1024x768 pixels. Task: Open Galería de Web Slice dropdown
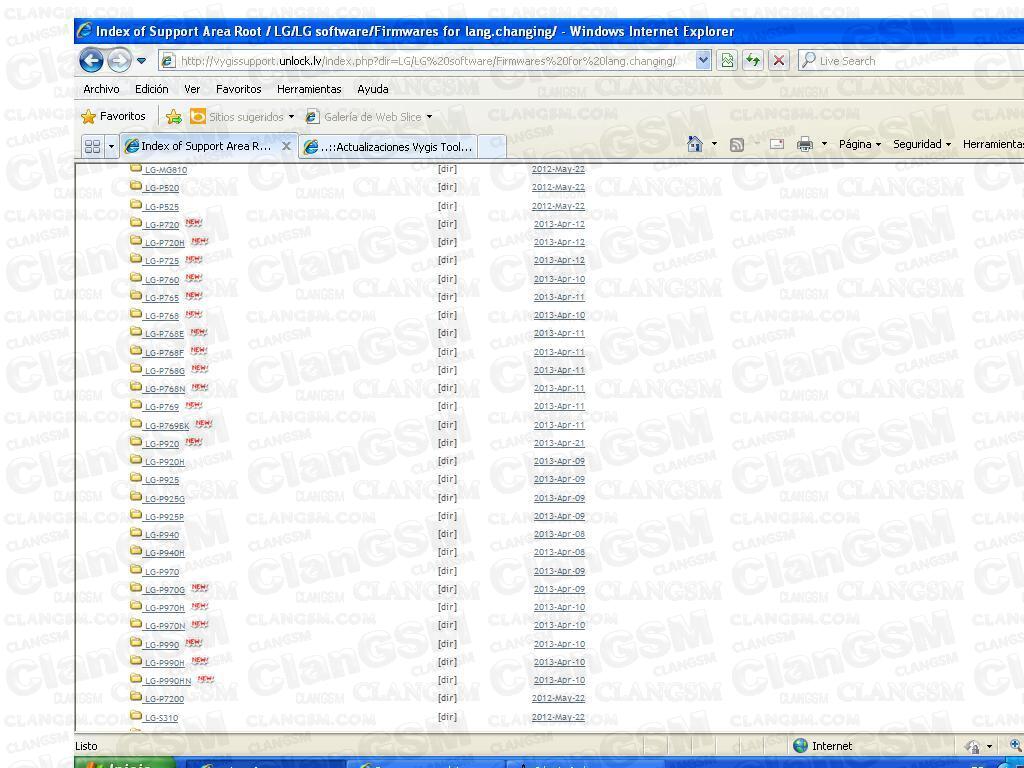[x=369, y=117]
